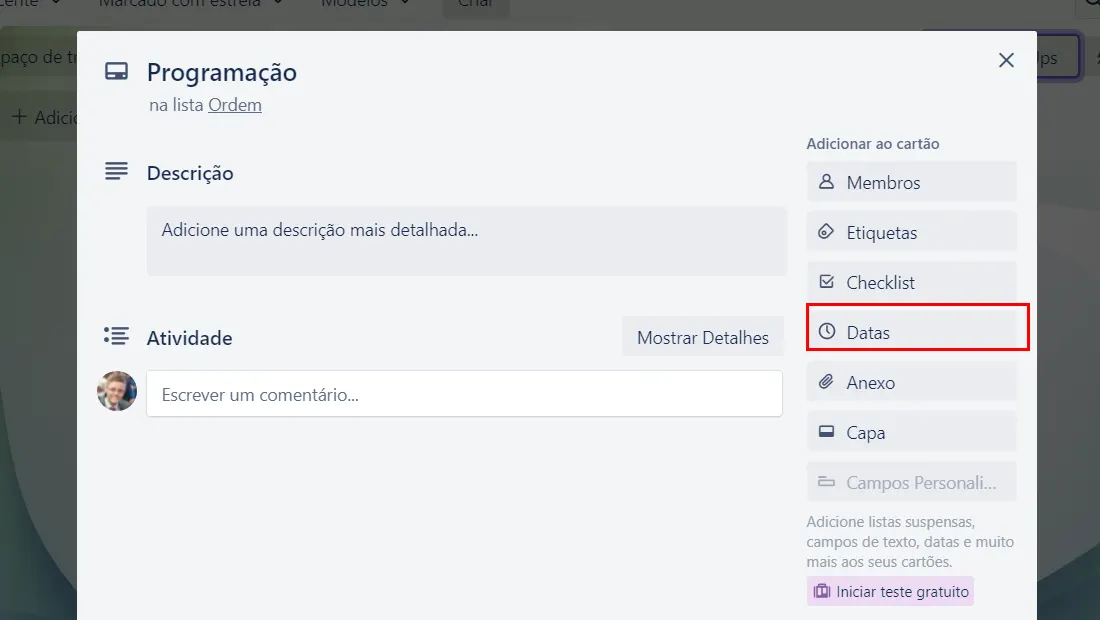Open the Capa cover option
Screen dimensions: 1100x620
click(911, 432)
